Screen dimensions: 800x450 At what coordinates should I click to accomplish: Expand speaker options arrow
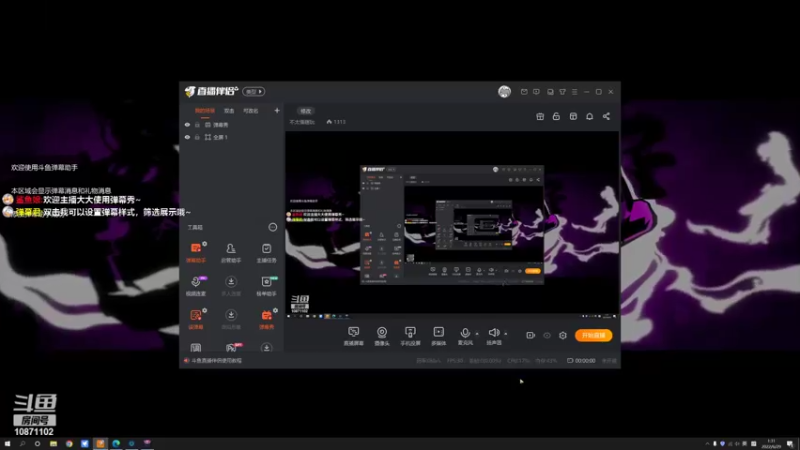click(506, 334)
